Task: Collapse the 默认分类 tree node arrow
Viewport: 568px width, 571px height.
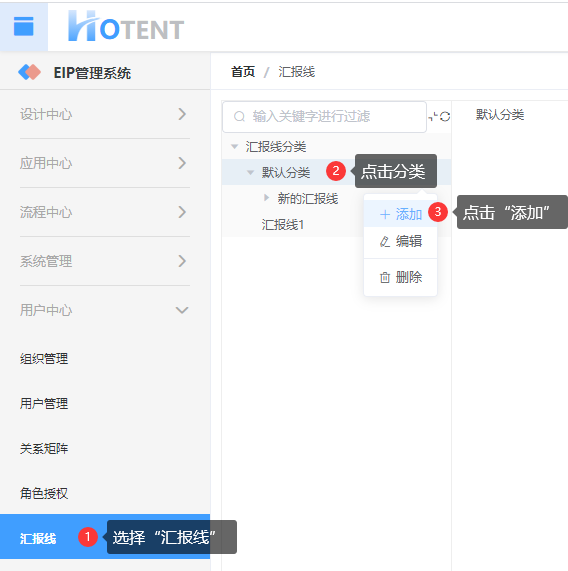Action: pos(251,172)
